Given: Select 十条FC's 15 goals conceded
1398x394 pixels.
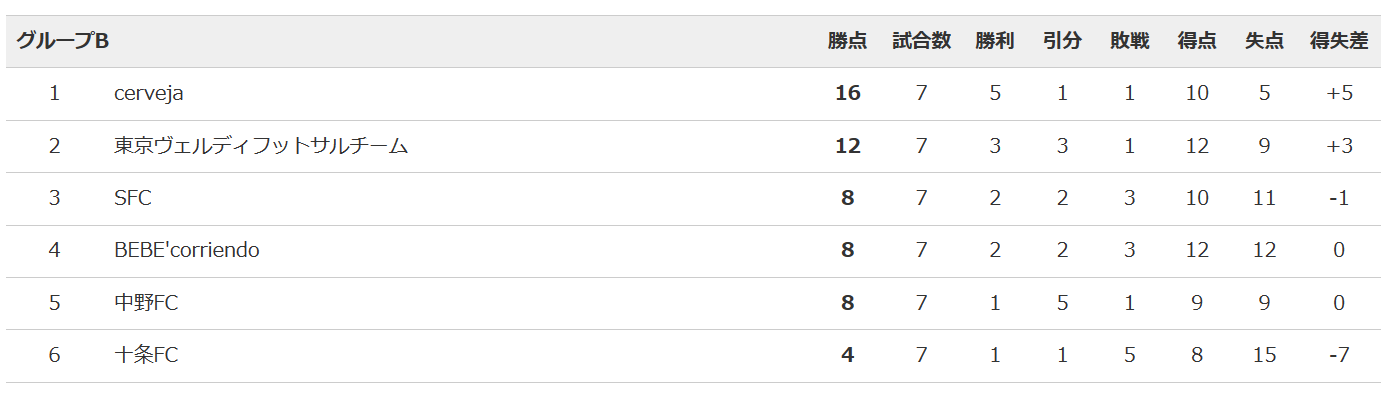Looking at the screenshot, I should (x=1264, y=355).
